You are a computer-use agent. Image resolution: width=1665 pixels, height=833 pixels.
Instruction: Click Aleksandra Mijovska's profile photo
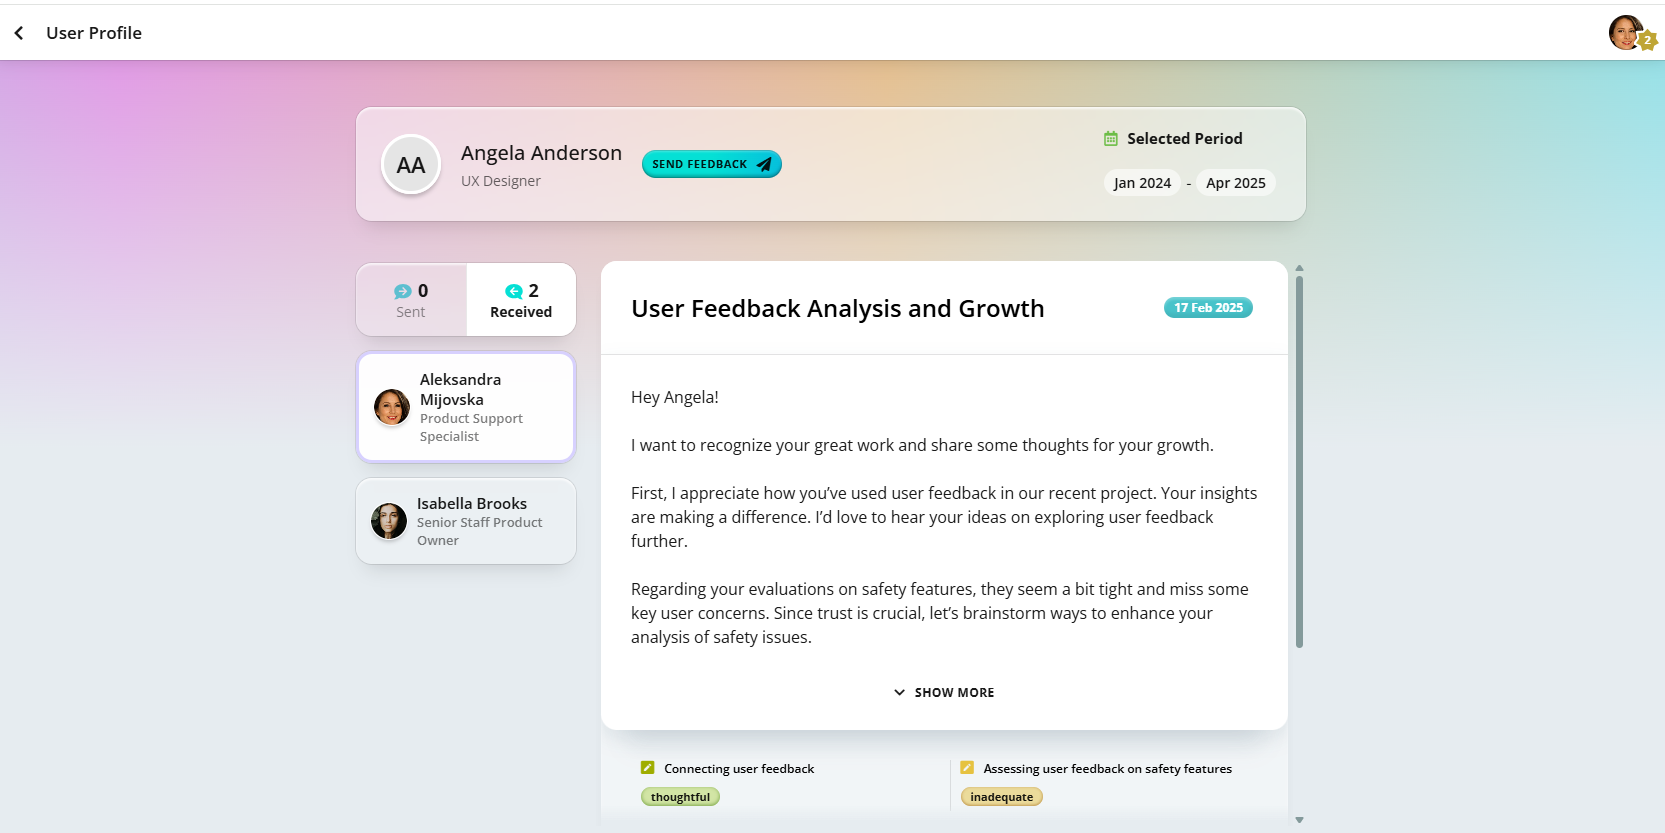coord(392,407)
